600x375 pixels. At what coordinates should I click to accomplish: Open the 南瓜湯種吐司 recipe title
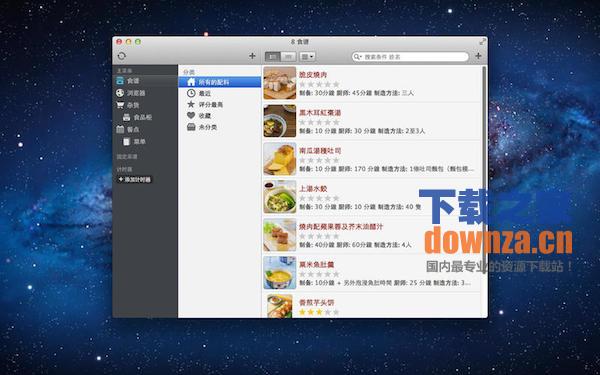point(320,151)
